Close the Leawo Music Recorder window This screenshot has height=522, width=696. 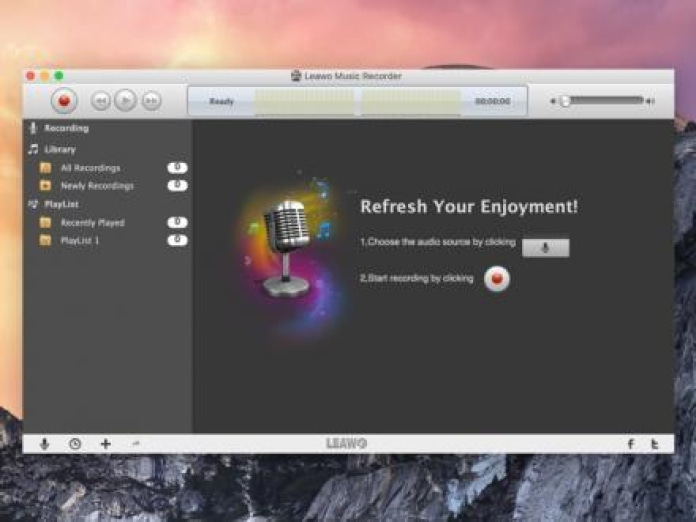31,76
